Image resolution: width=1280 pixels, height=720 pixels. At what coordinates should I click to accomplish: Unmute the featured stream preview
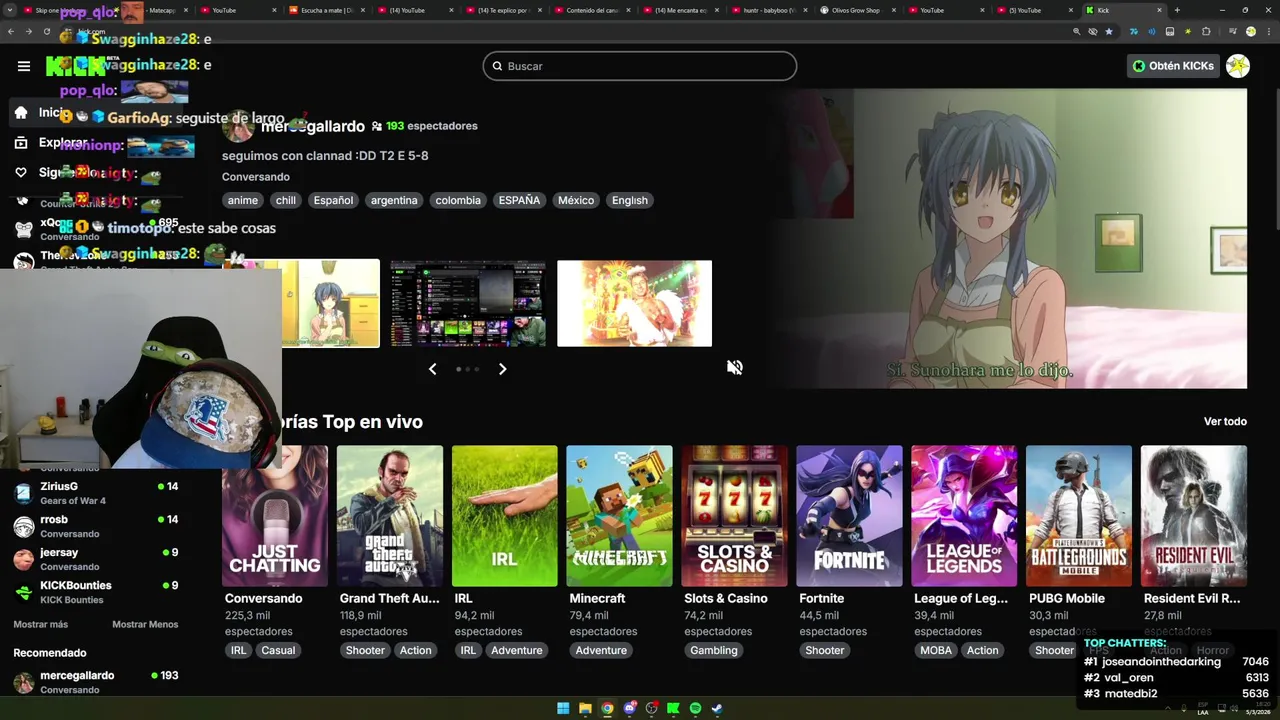coord(735,367)
